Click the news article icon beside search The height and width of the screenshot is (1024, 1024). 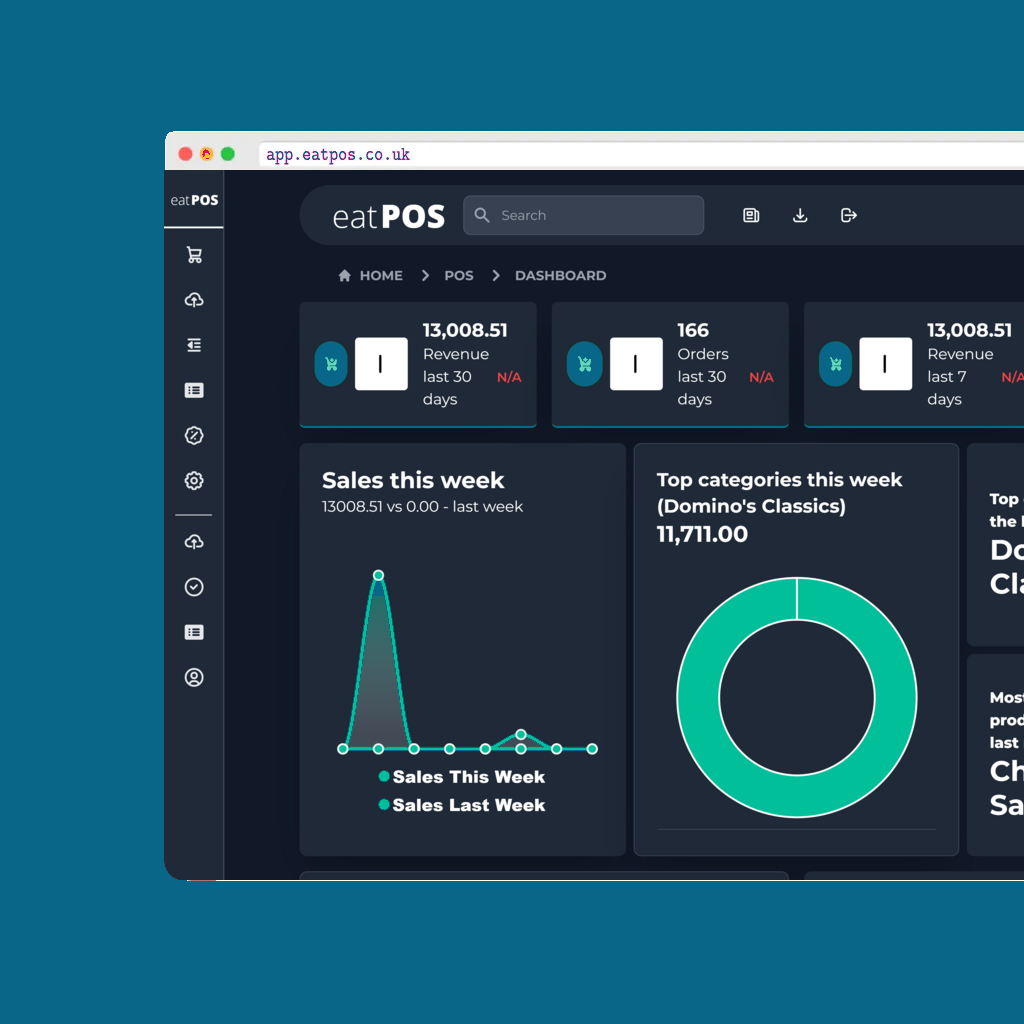751,215
